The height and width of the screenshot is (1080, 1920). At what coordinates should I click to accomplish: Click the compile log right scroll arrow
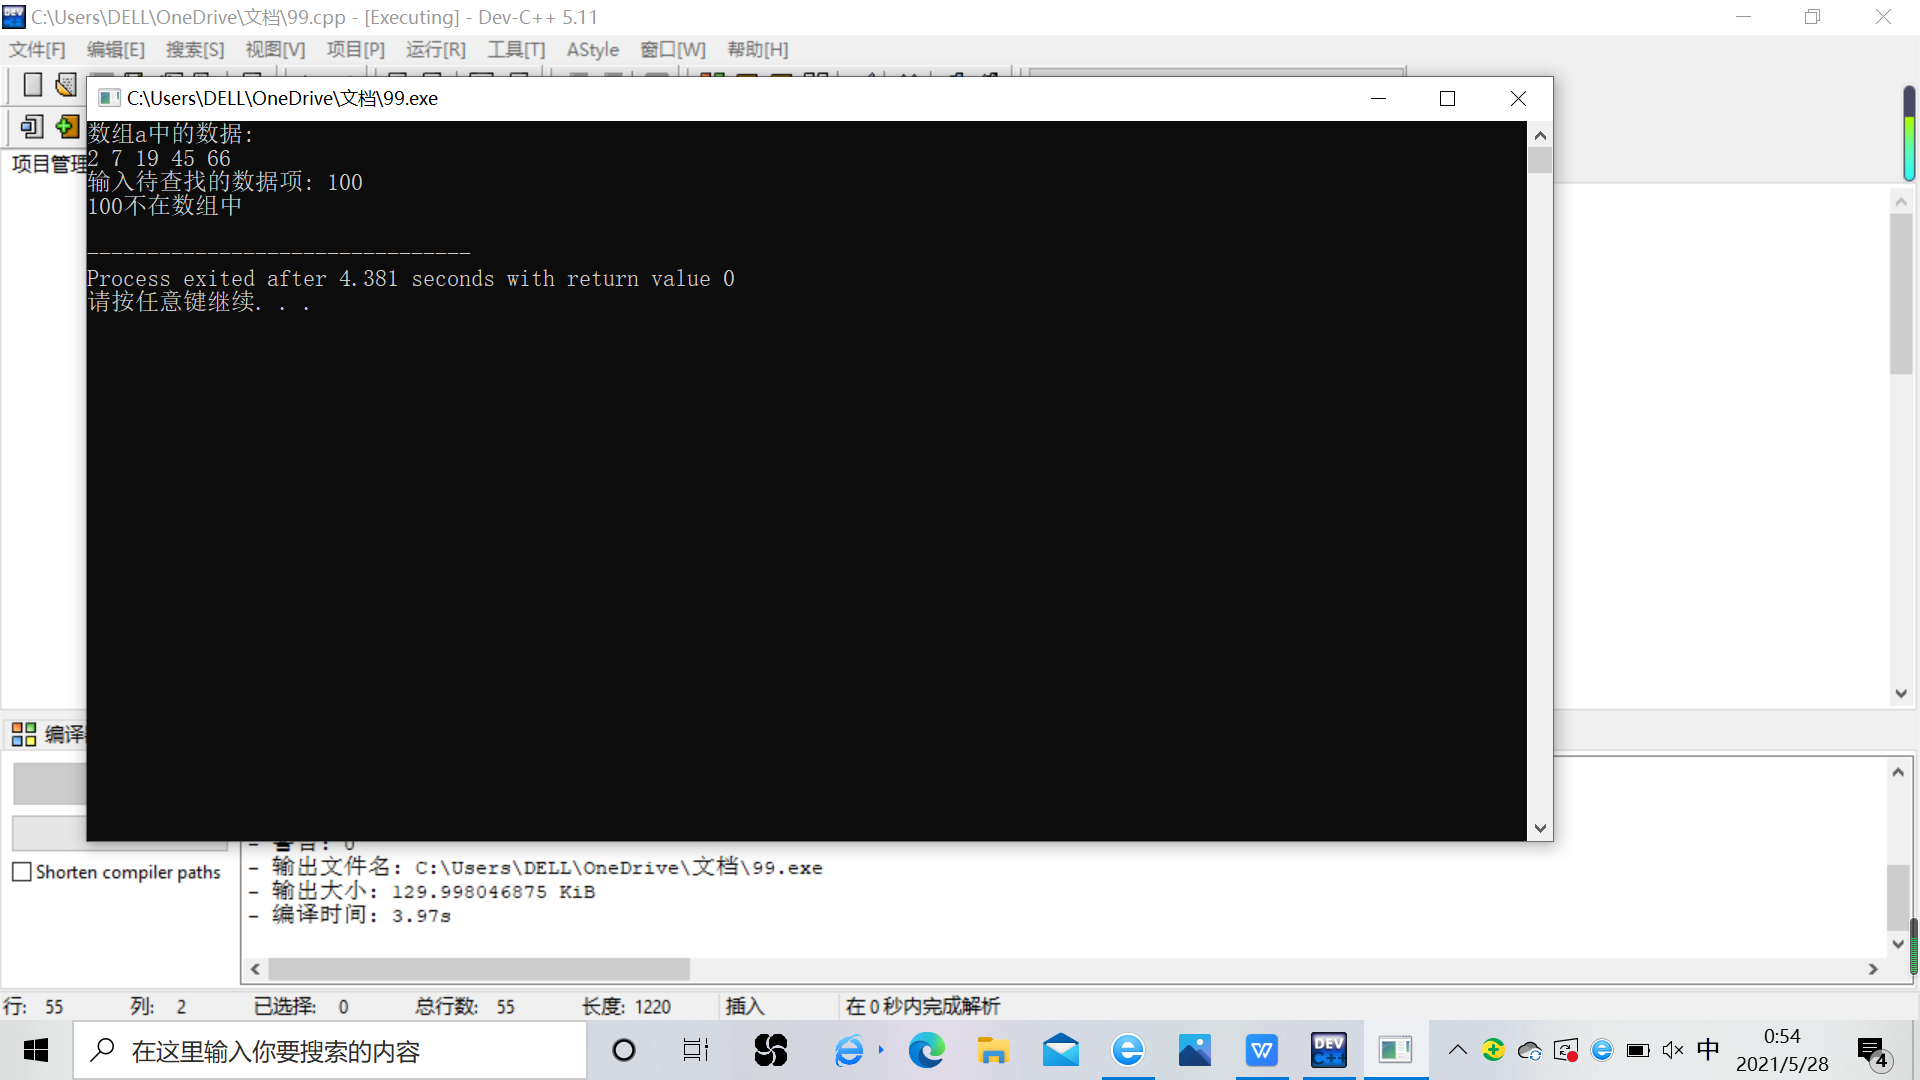[1873, 969]
